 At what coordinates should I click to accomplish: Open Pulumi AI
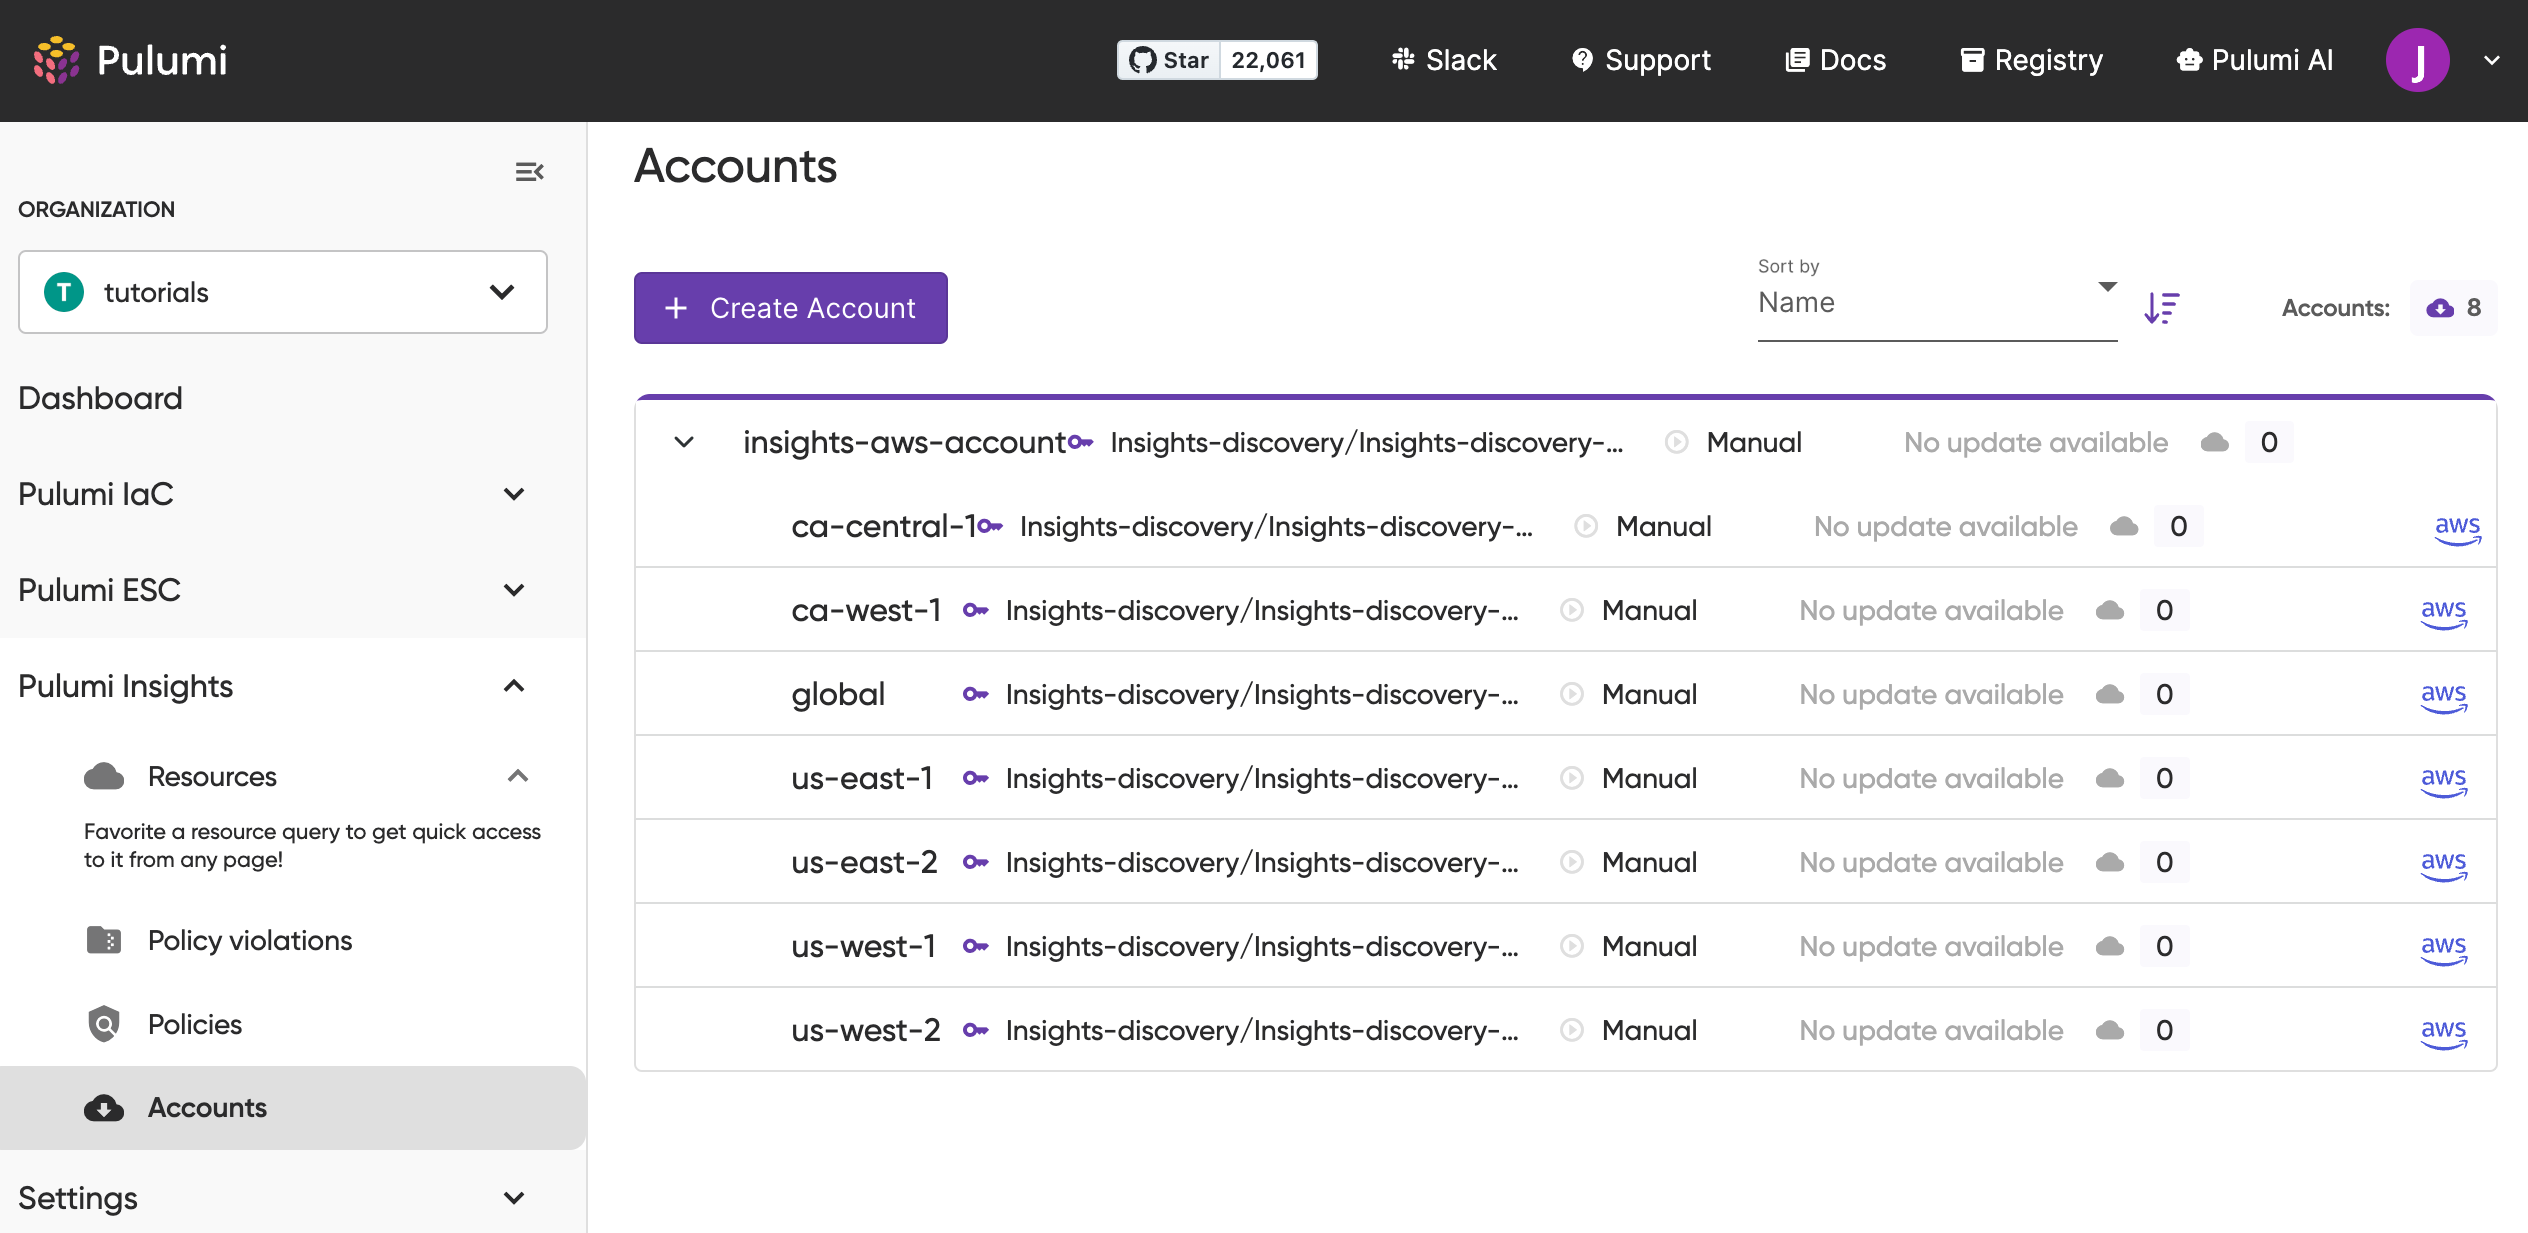[2255, 60]
